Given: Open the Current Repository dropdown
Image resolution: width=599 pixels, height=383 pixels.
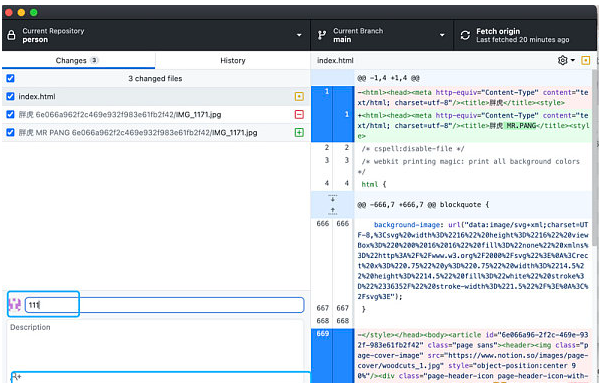Looking at the screenshot, I should click(x=156, y=35).
